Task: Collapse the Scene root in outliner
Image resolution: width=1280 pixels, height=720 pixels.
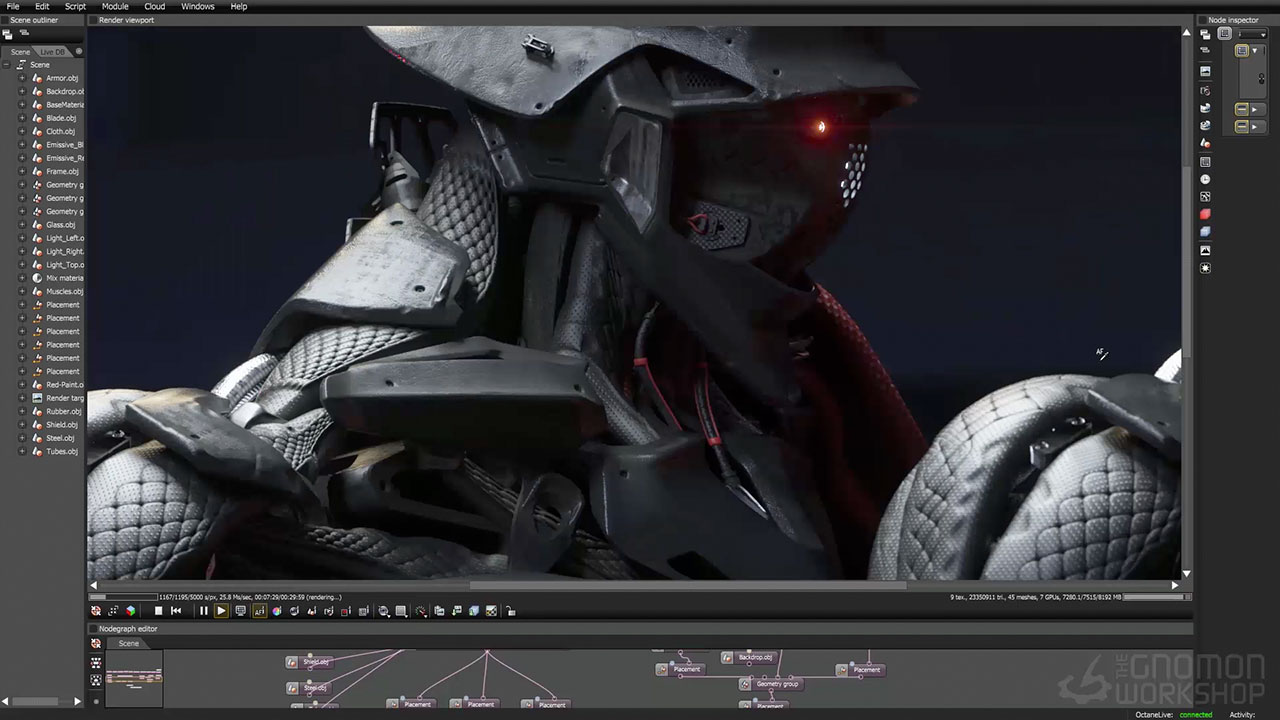Action: (7, 65)
